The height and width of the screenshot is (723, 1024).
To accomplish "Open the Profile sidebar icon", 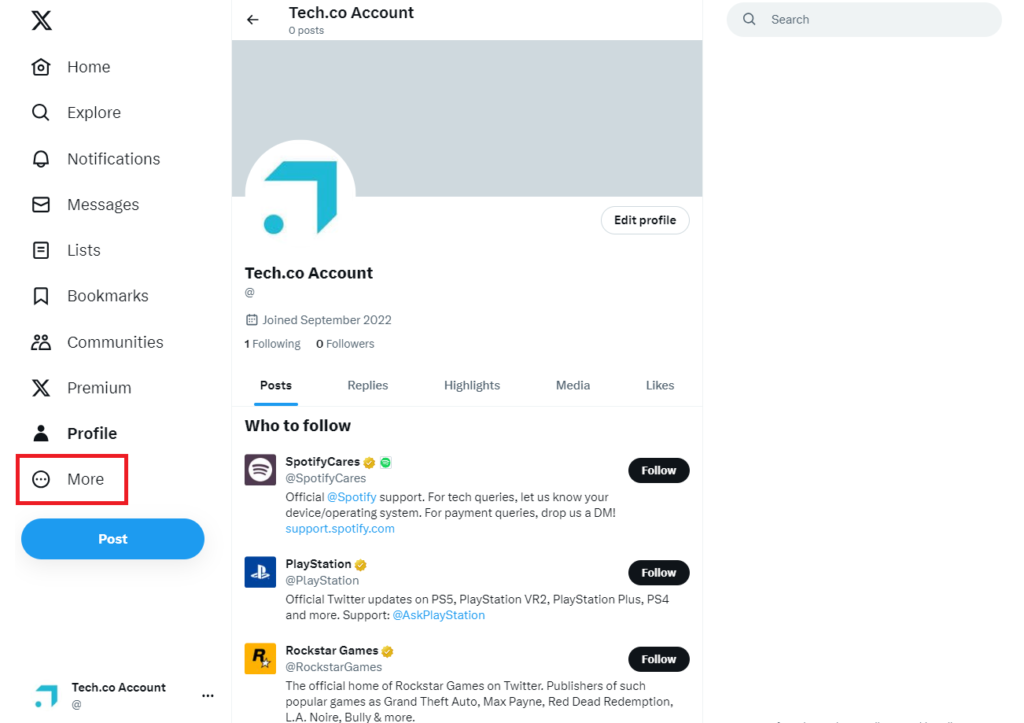I will pyautogui.click(x=40, y=432).
